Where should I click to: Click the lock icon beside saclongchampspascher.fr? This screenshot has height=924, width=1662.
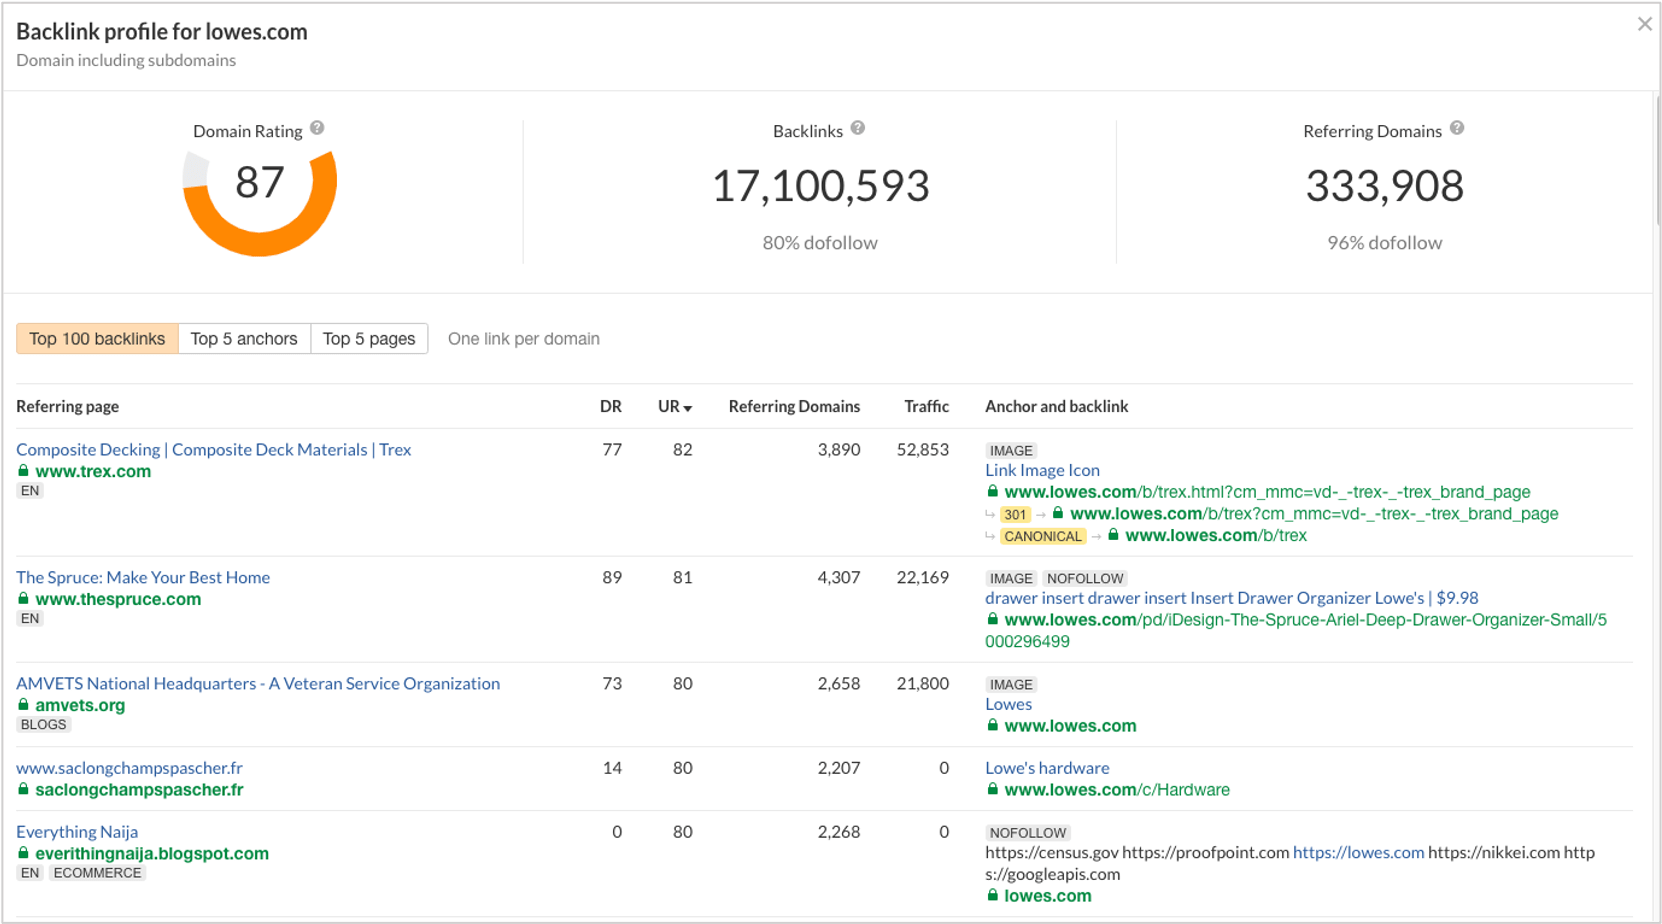click(x=23, y=789)
